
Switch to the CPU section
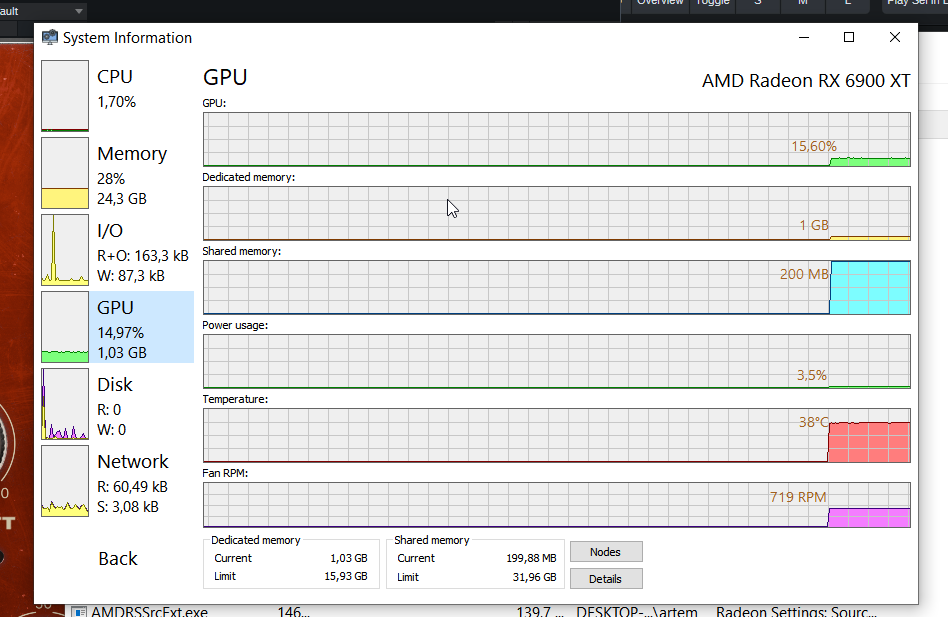[x=115, y=77]
